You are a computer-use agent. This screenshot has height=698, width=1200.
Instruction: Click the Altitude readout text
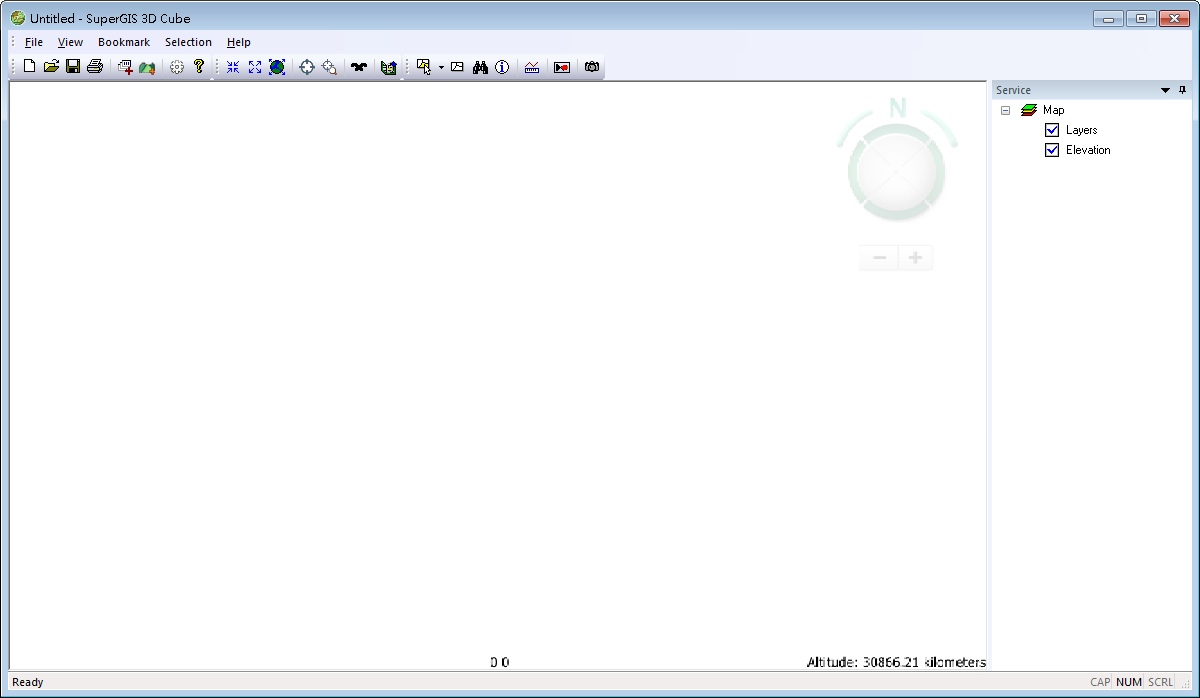pyautogui.click(x=896, y=662)
